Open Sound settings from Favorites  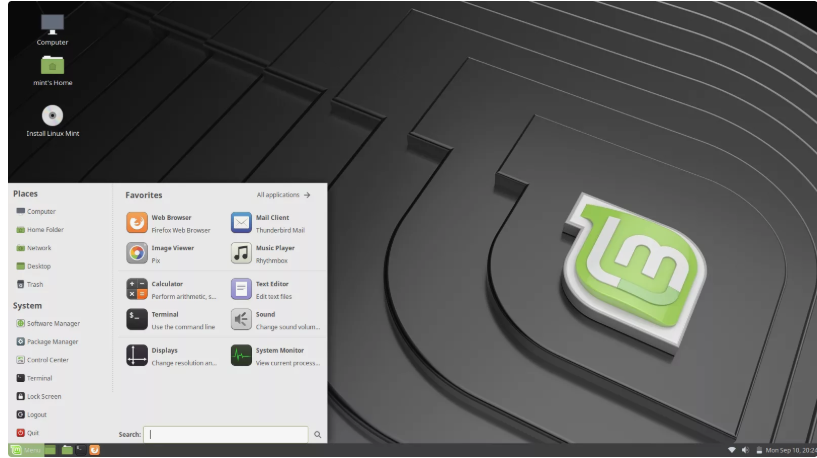pos(275,320)
